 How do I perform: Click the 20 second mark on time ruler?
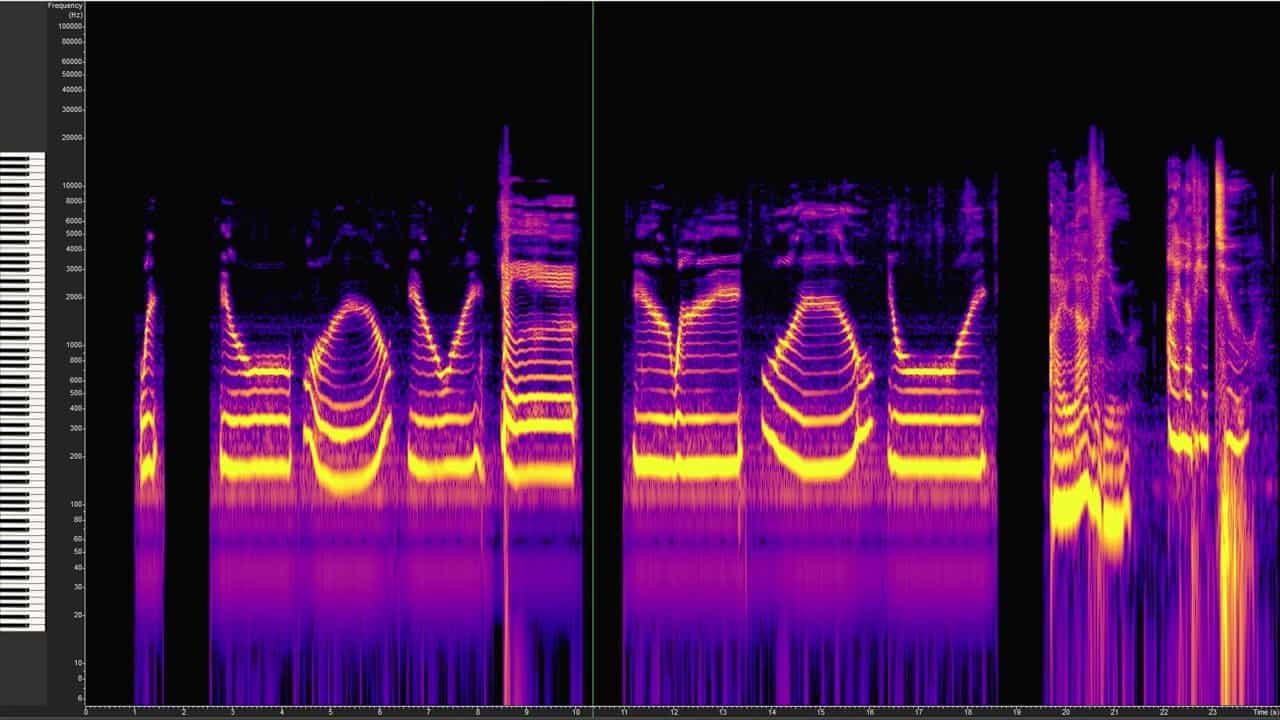point(1065,712)
